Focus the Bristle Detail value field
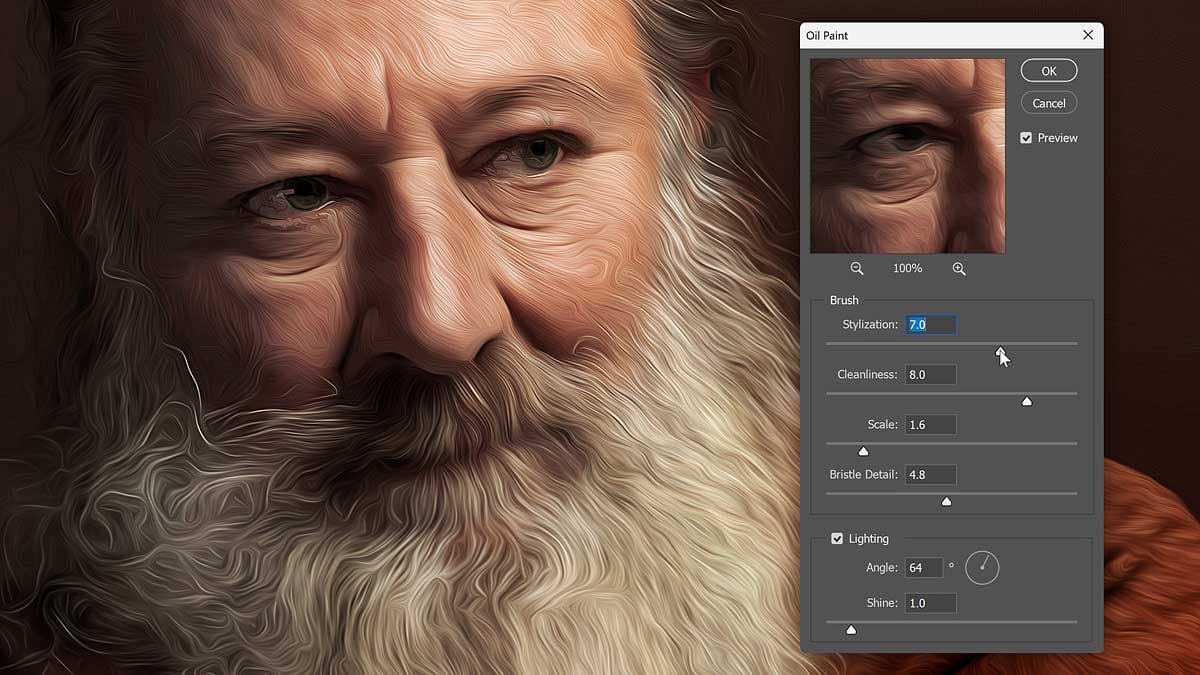This screenshot has height=675, width=1200. point(930,475)
